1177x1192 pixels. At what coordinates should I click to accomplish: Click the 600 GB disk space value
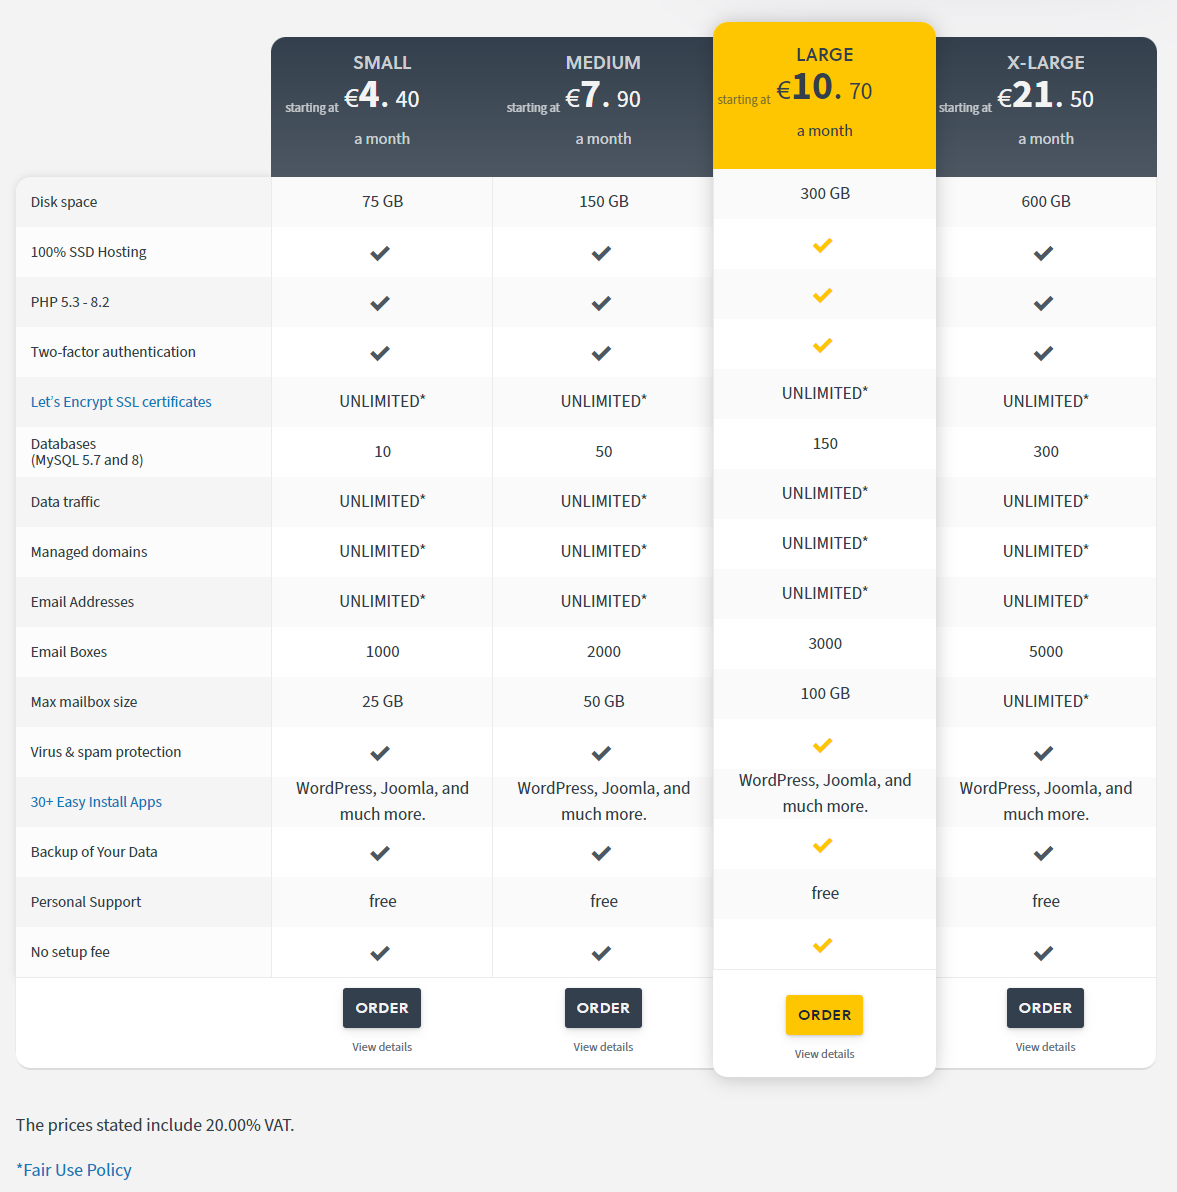tap(1045, 201)
